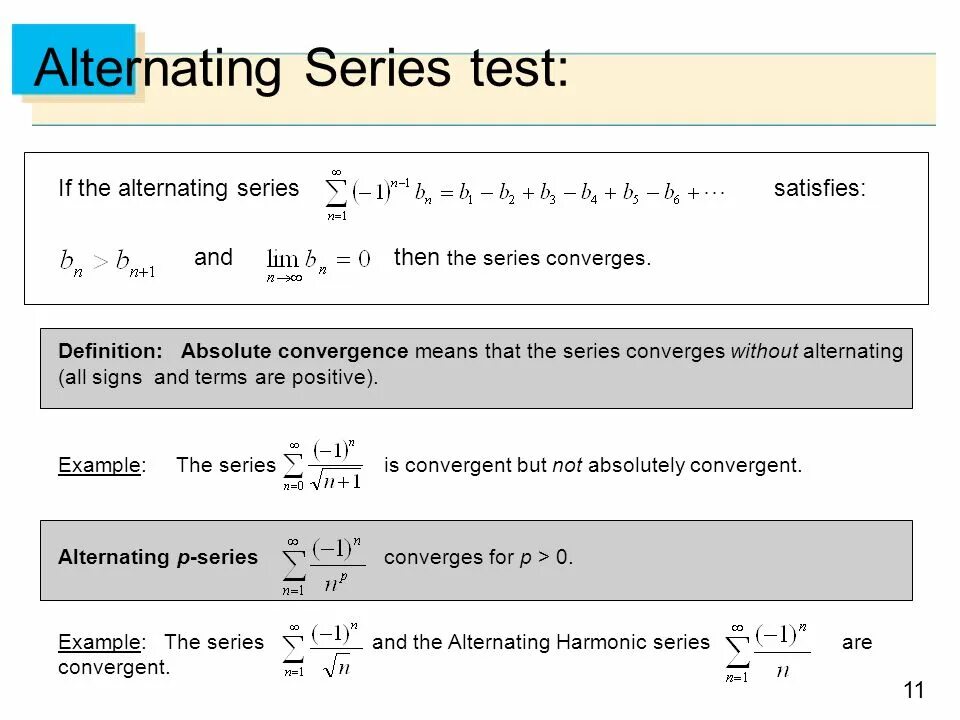Click the alternating harmonic series formula over n

(x=768, y=653)
